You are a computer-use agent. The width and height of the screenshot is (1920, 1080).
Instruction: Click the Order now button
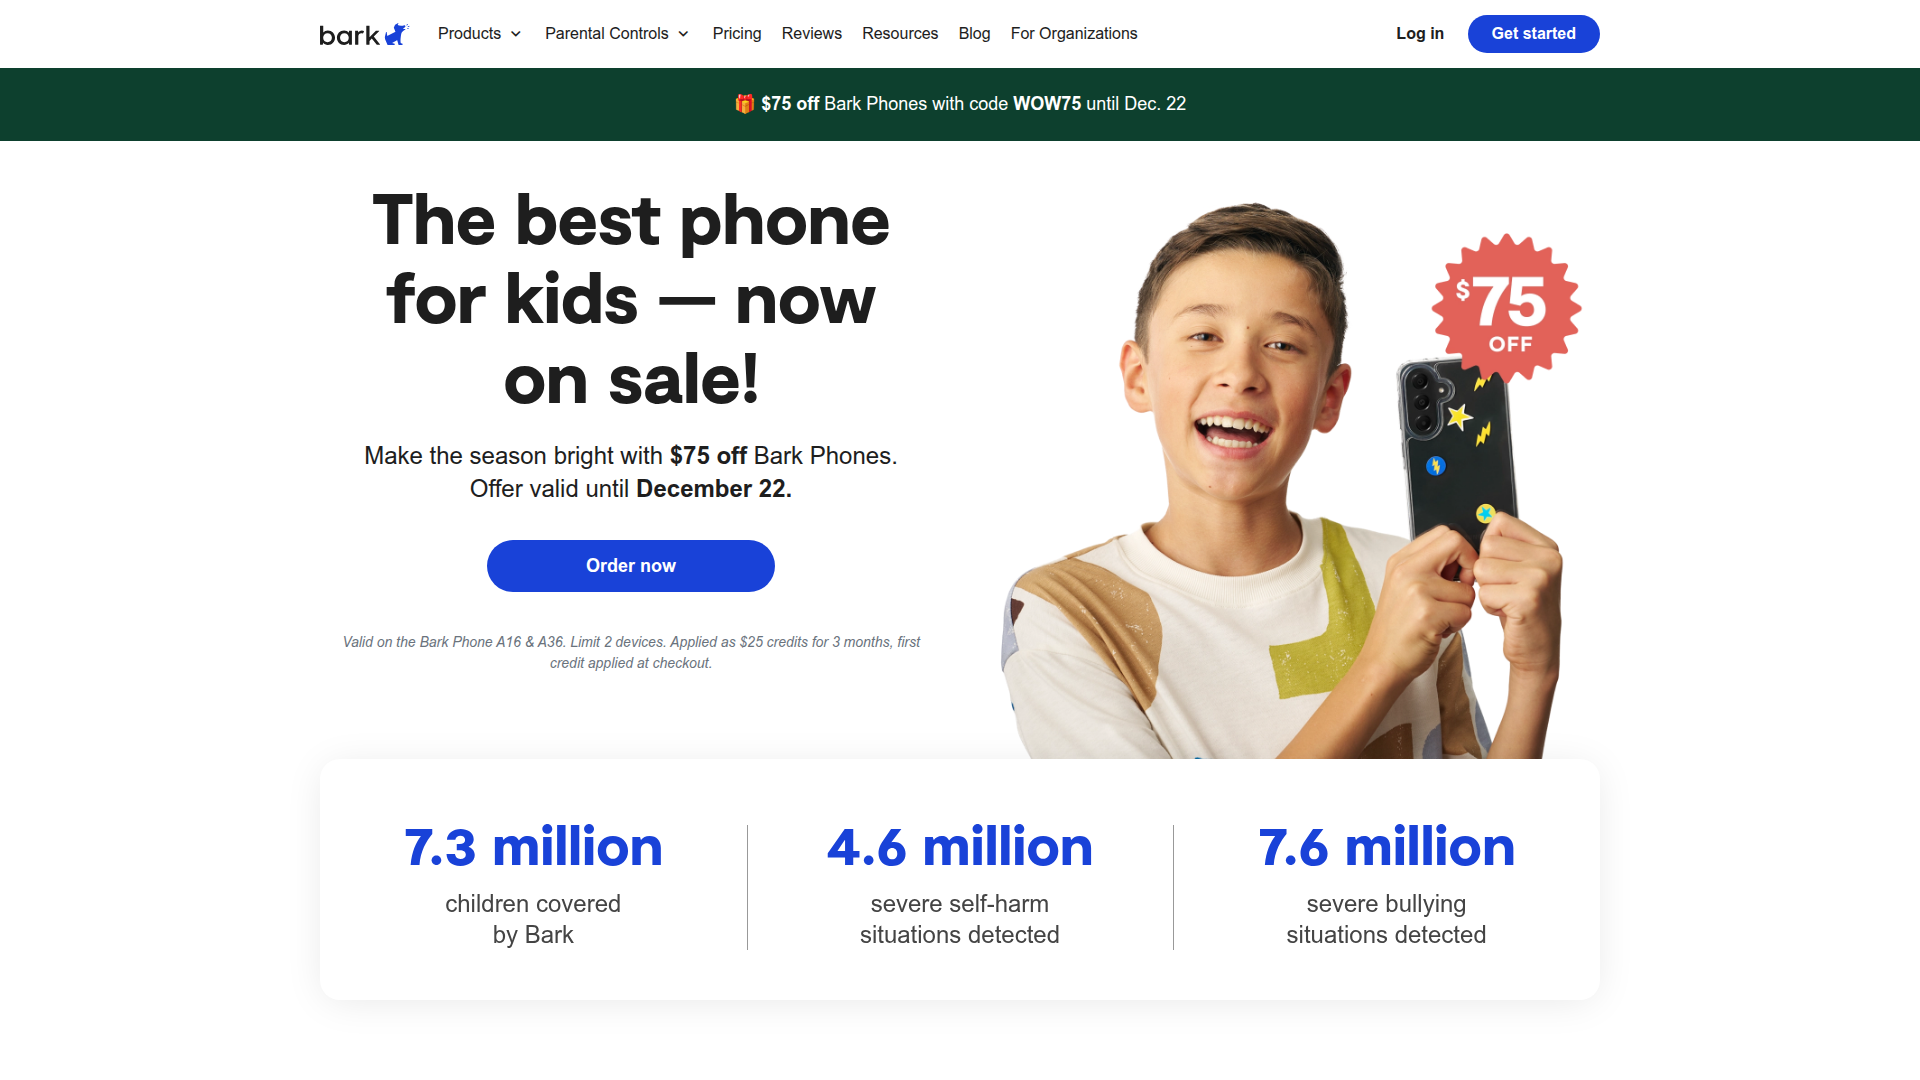631,566
